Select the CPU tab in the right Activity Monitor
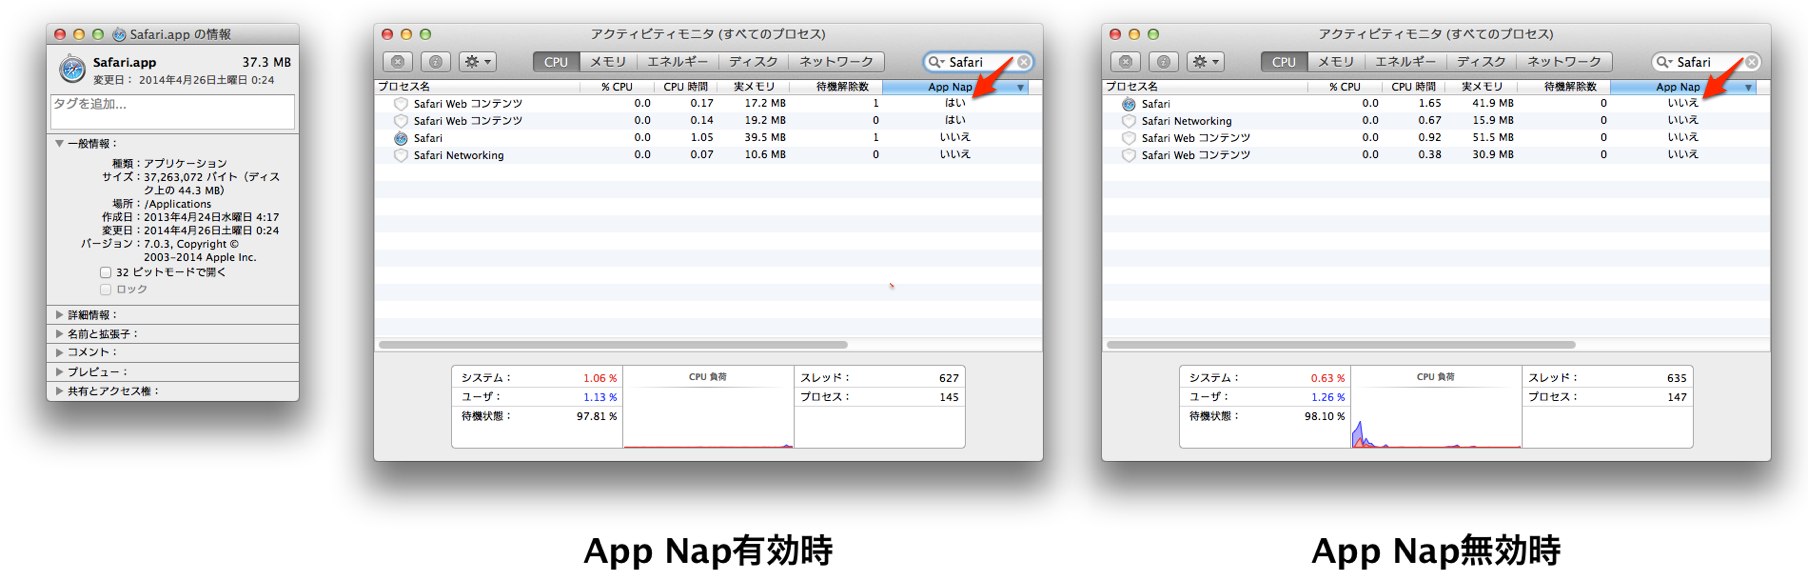The image size is (1808, 581). point(1284,62)
